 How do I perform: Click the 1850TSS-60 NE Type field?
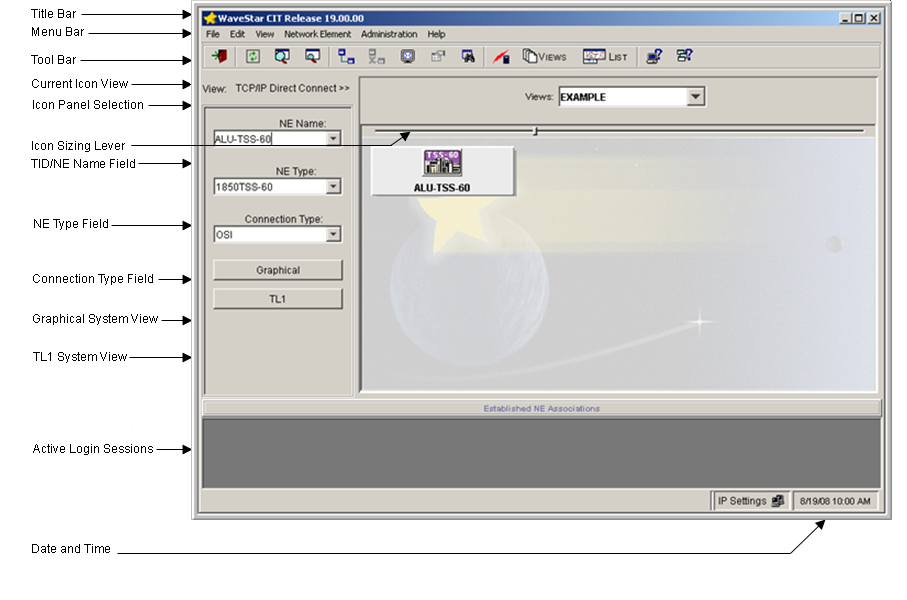(270, 186)
